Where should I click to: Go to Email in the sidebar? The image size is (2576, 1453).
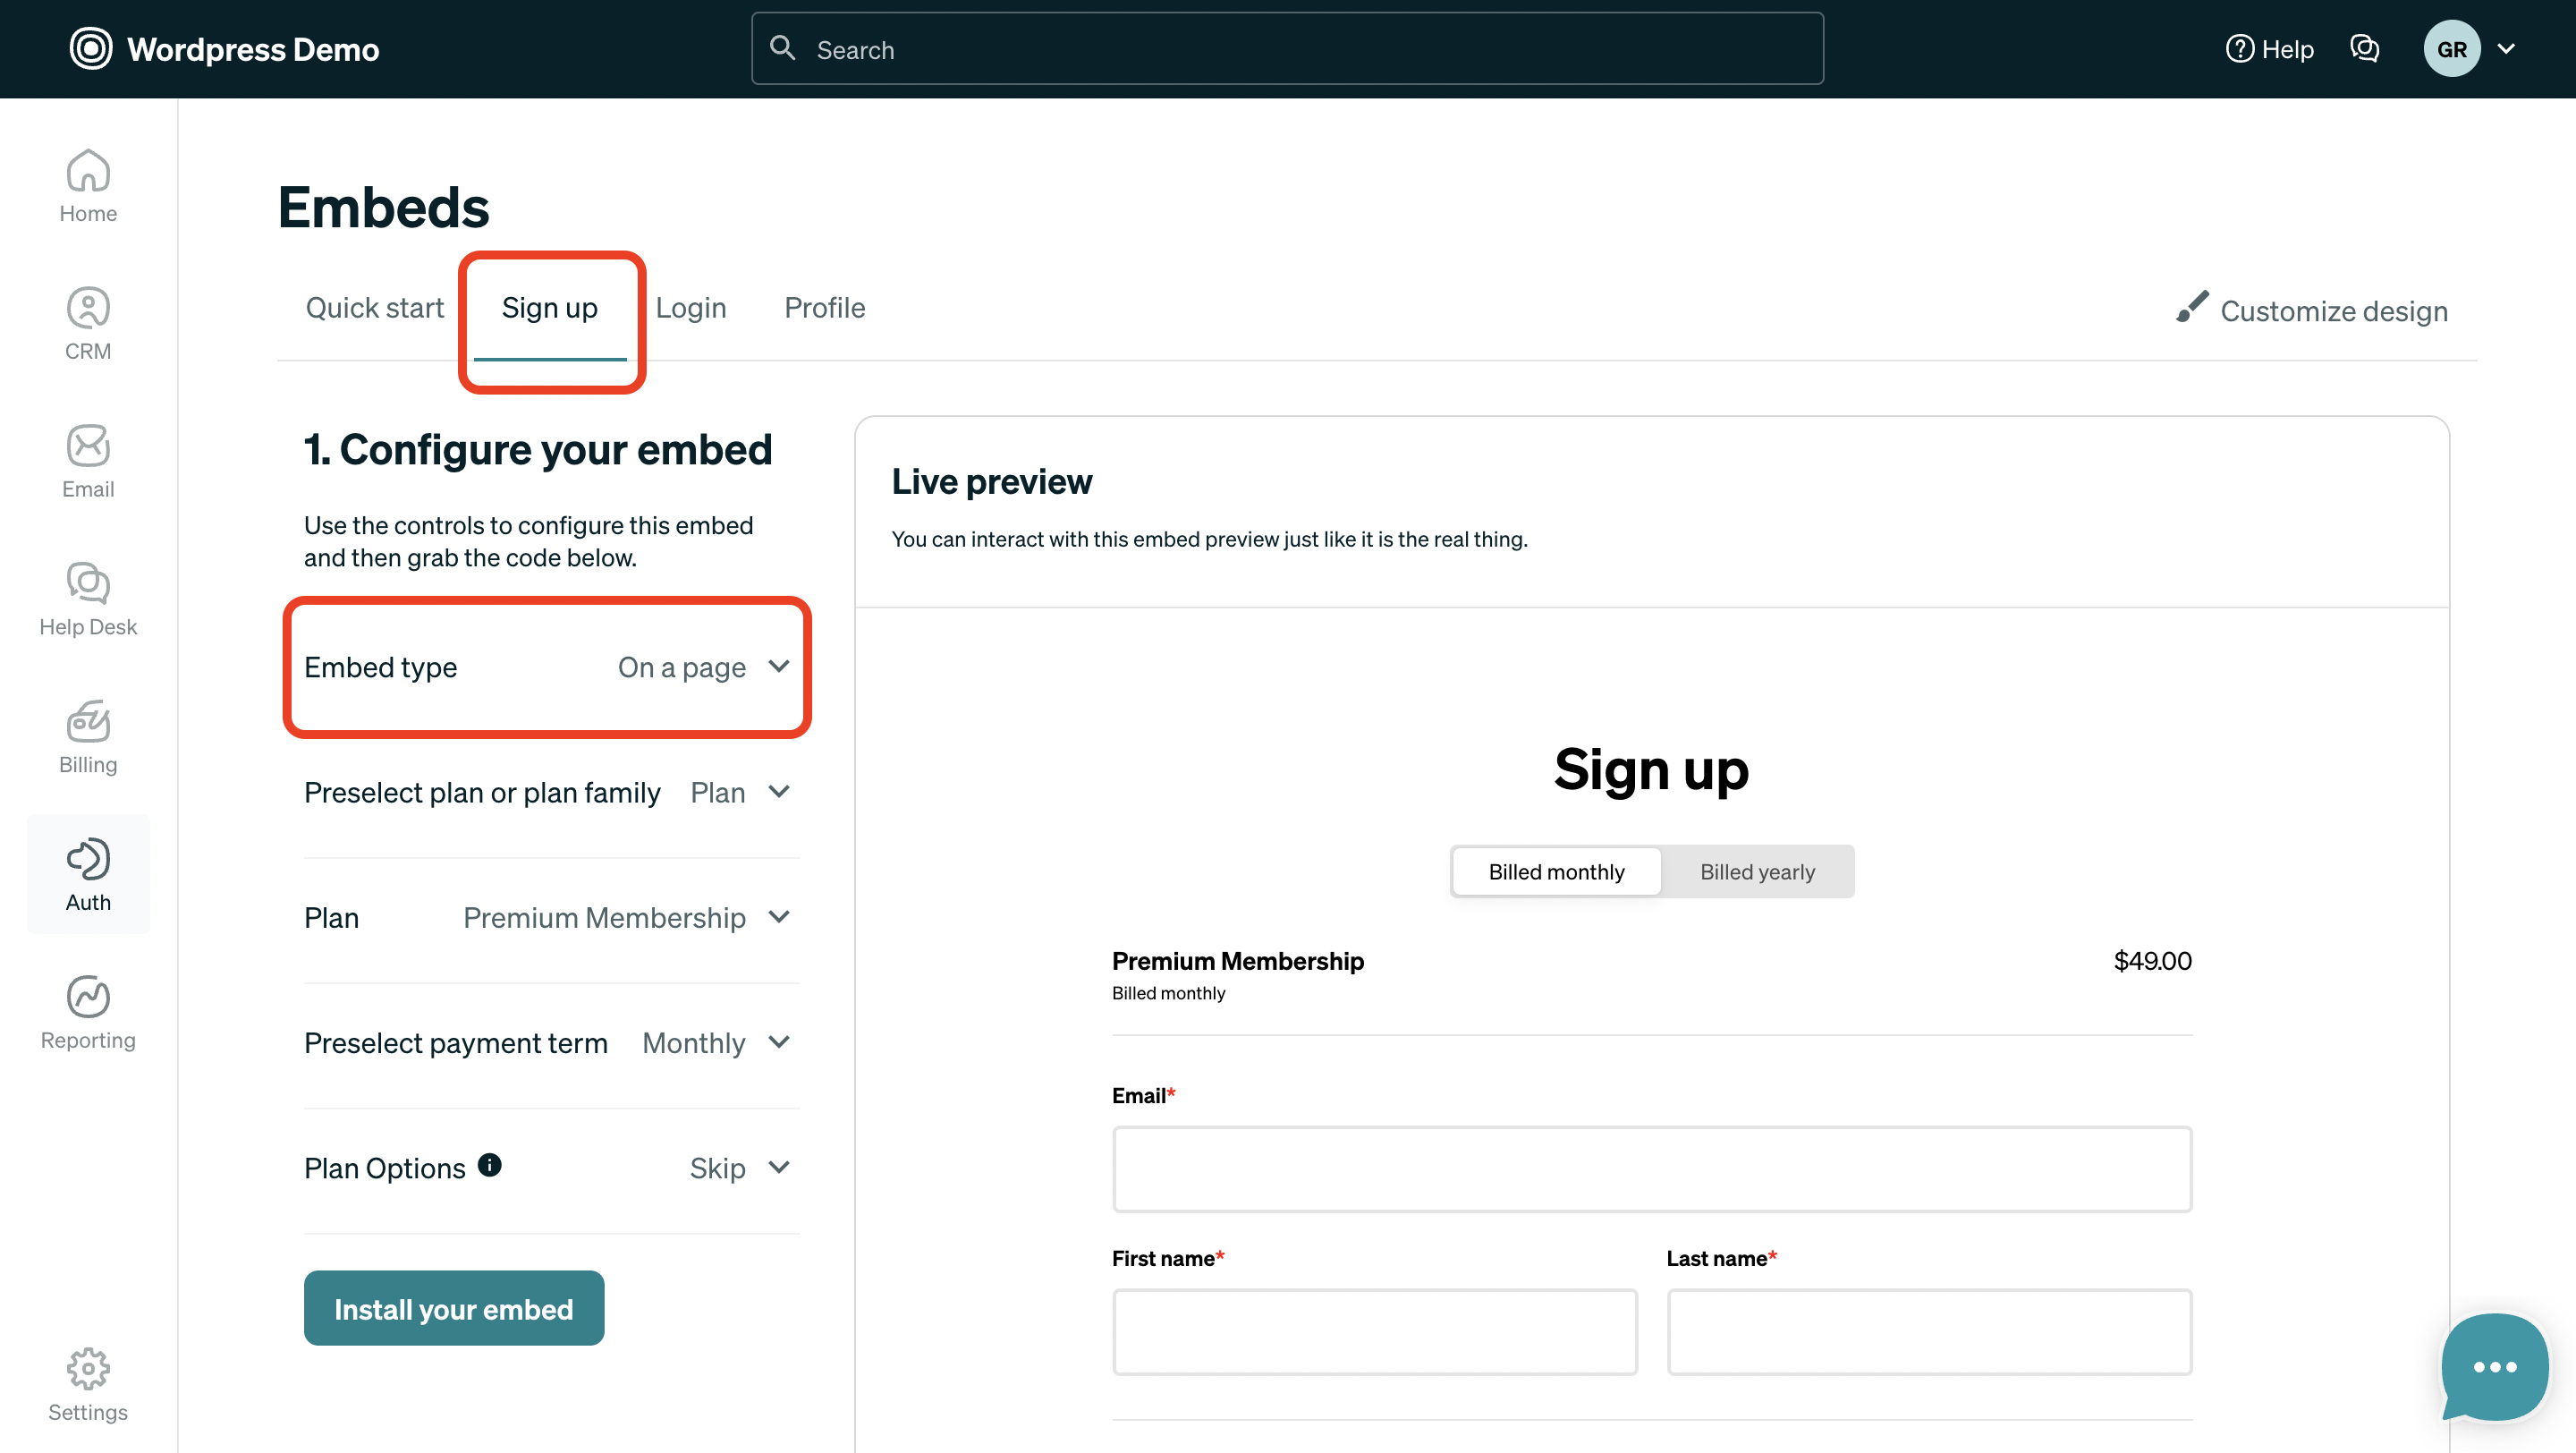coord(88,461)
